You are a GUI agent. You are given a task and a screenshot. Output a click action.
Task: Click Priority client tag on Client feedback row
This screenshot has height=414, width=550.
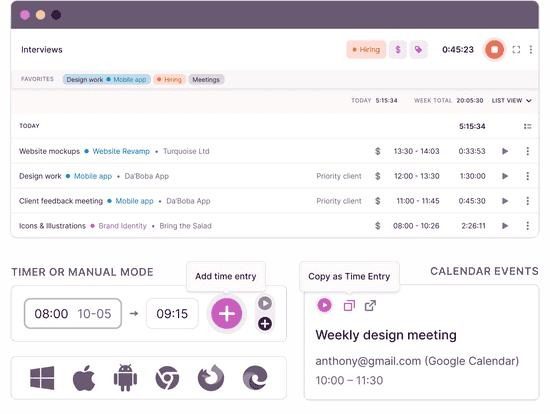[338, 201]
